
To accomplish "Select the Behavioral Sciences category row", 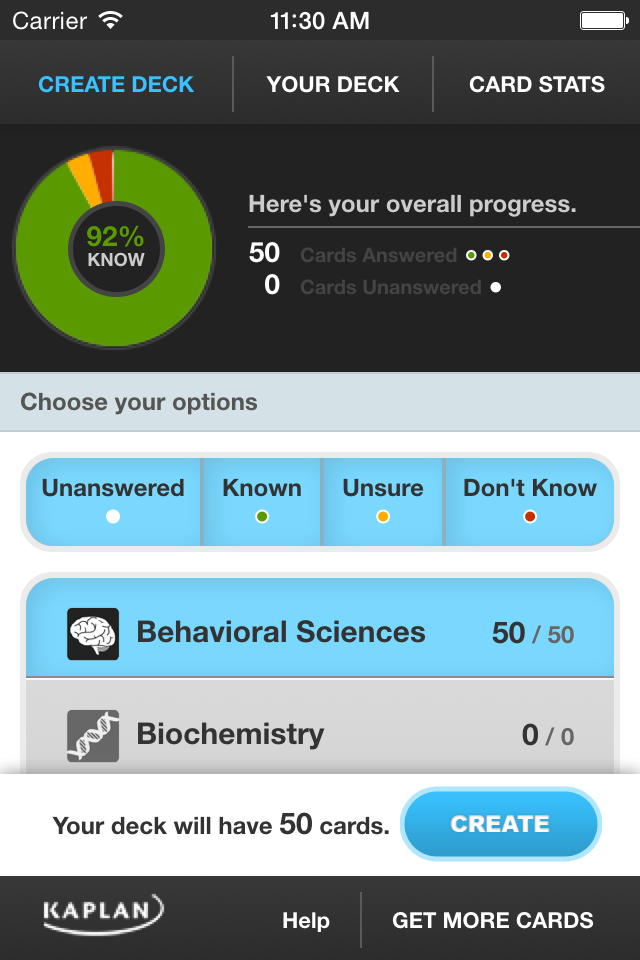I will [x=320, y=628].
